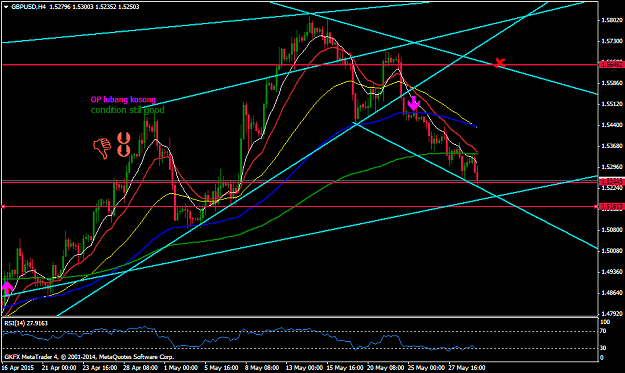Click the 20 May 08:00 time label
The width and height of the screenshot is (625, 373).
click(385, 367)
